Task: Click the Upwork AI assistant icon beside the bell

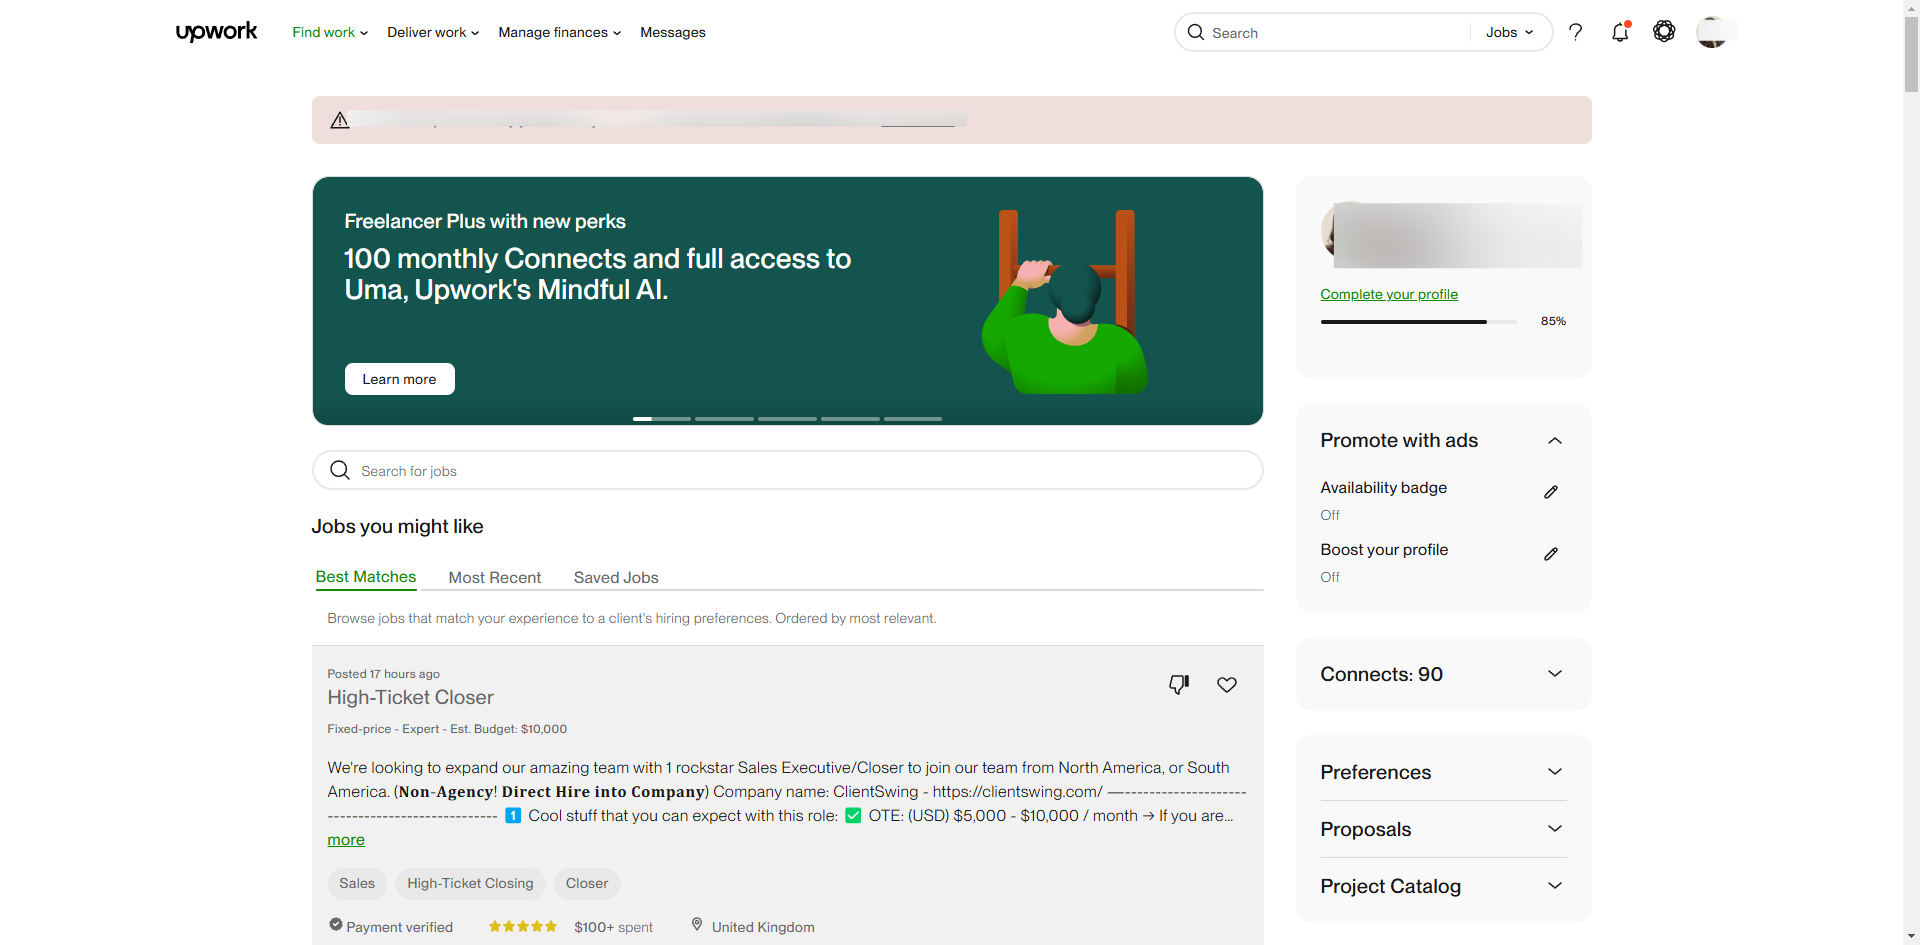Action: click(1664, 32)
